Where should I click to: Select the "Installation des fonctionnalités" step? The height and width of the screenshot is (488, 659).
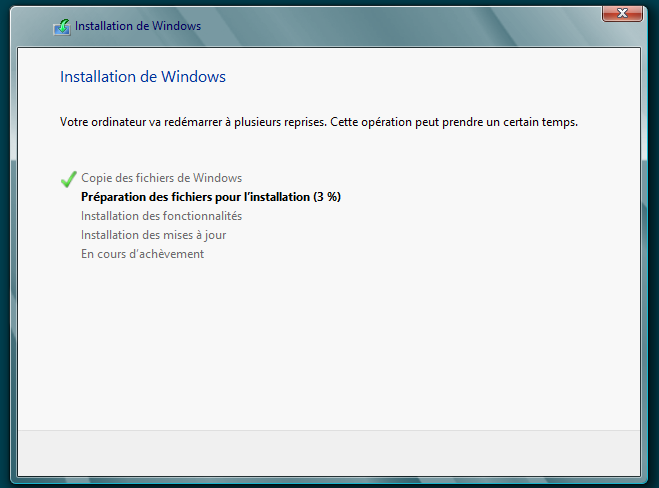click(x=161, y=216)
